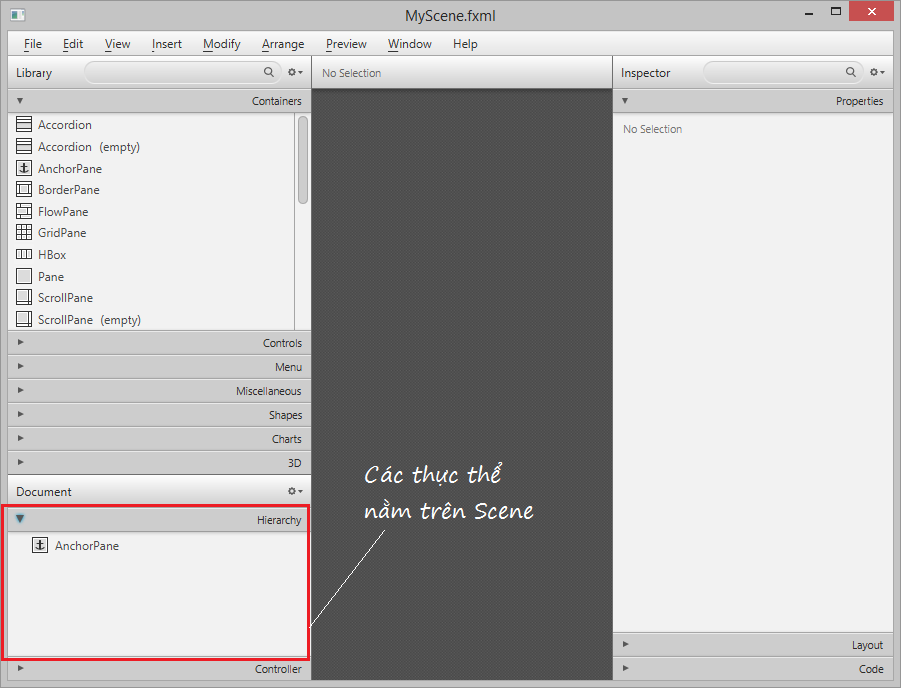Click the HBox icon
This screenshot has width=901, height=688.
click(x=24, y=254)
